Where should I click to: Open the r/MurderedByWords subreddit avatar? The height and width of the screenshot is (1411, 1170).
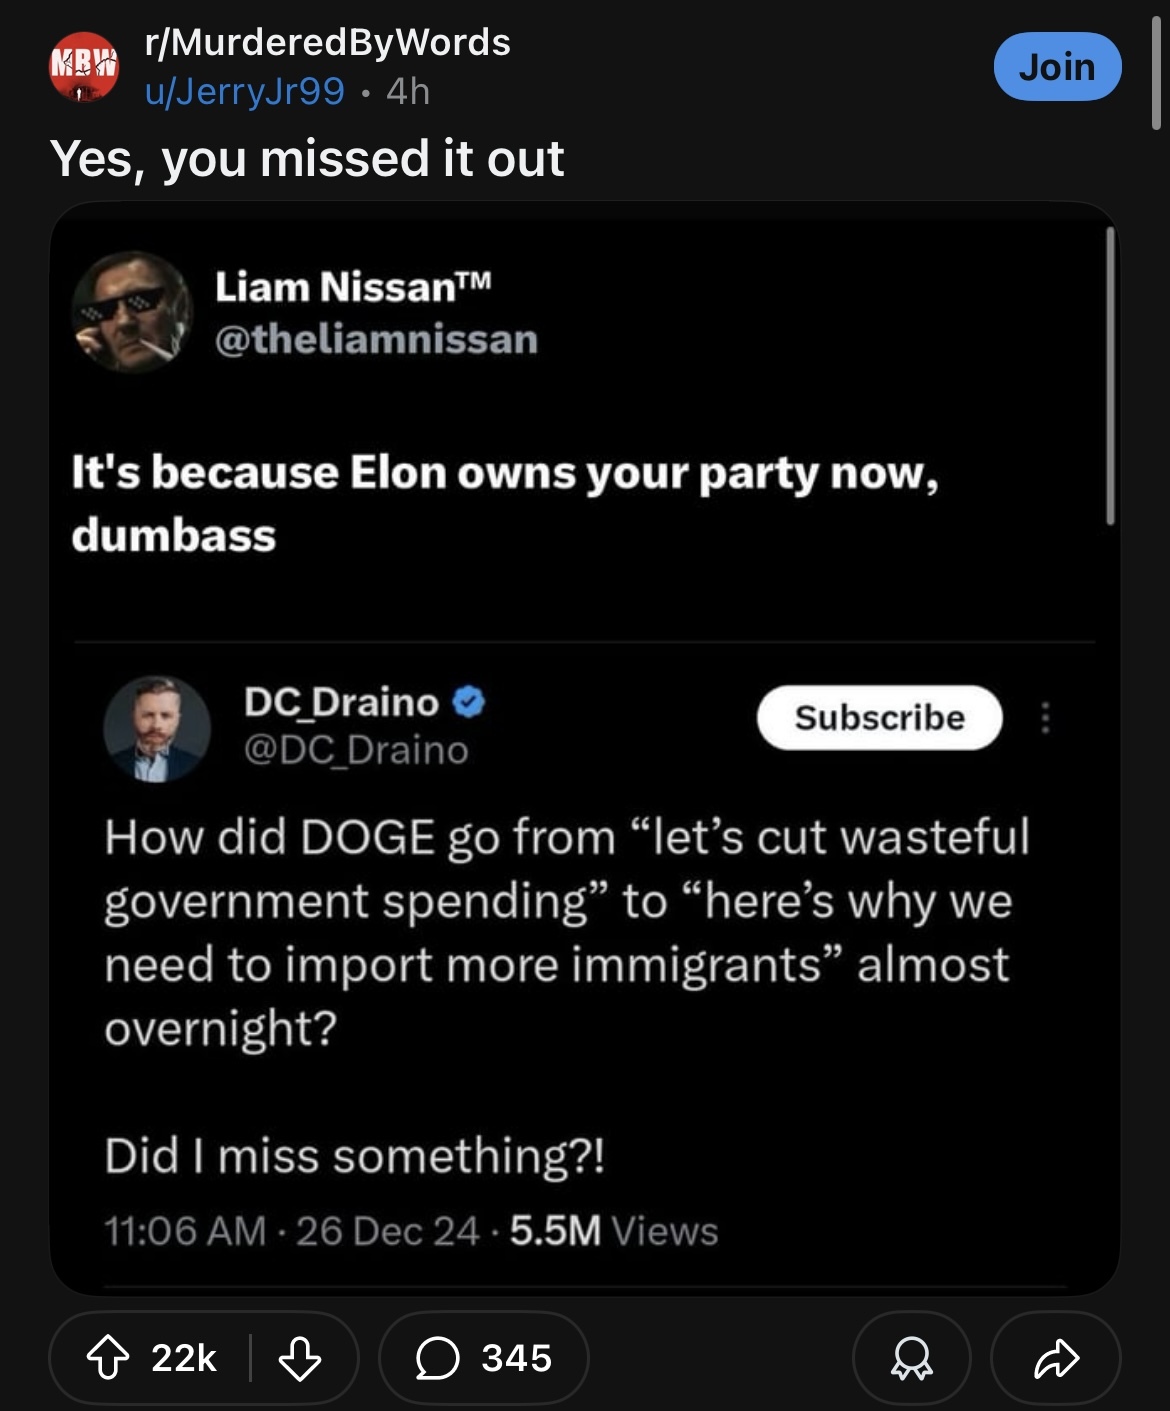click(x=84, y=67)
